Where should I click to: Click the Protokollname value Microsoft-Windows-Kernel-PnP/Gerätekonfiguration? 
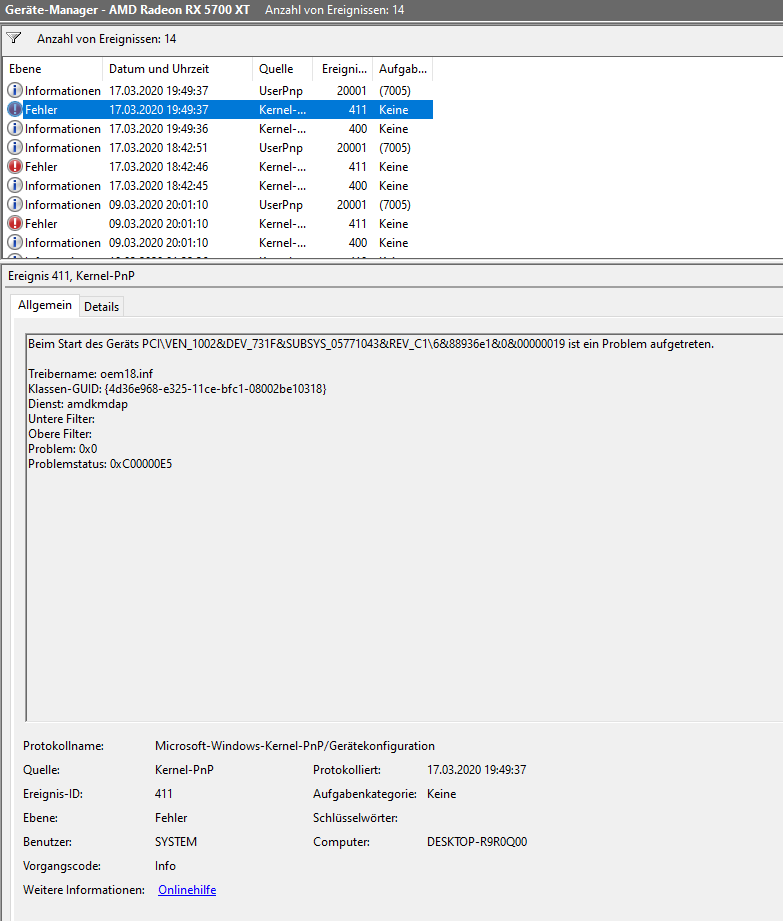tap(295, 745)
